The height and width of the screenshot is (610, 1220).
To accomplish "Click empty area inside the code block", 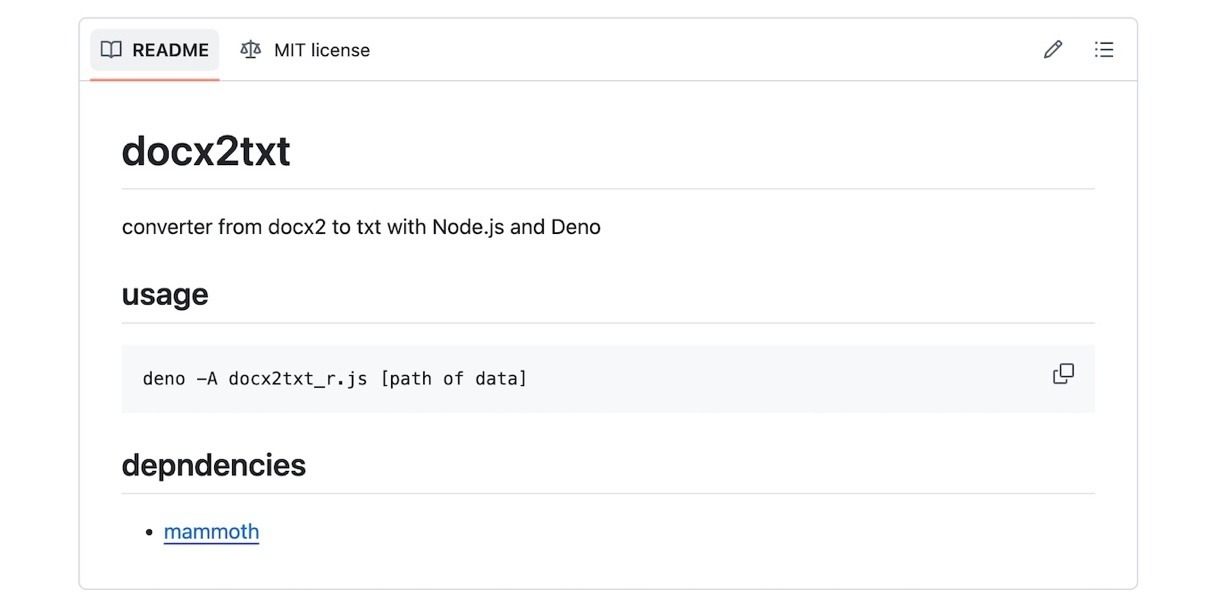I will click(780, 379).
